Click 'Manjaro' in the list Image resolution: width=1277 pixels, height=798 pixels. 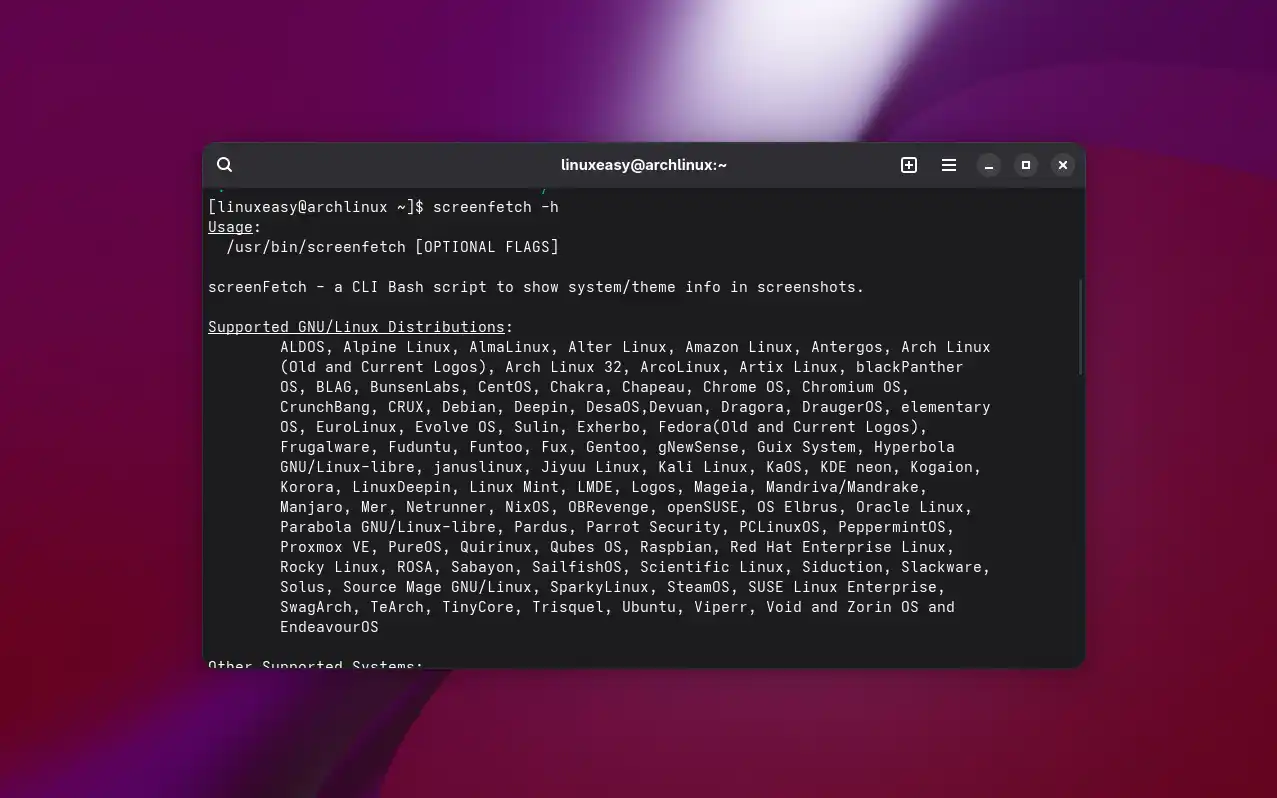click(x=311, y=507)
